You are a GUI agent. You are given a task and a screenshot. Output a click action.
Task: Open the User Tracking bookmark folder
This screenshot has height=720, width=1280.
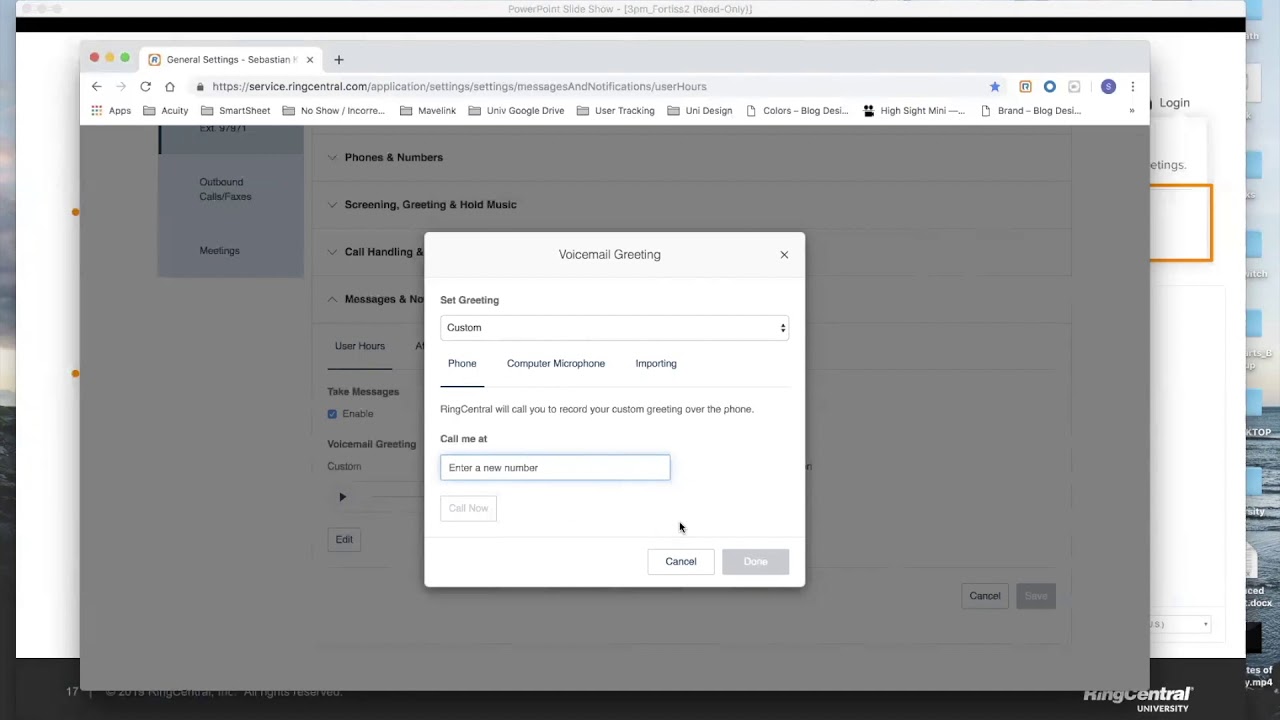coord(615,111)
